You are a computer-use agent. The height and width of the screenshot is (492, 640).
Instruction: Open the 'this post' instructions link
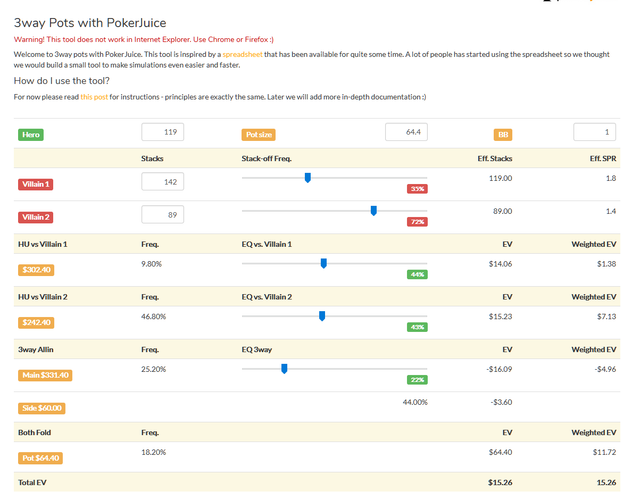point(94,97)
